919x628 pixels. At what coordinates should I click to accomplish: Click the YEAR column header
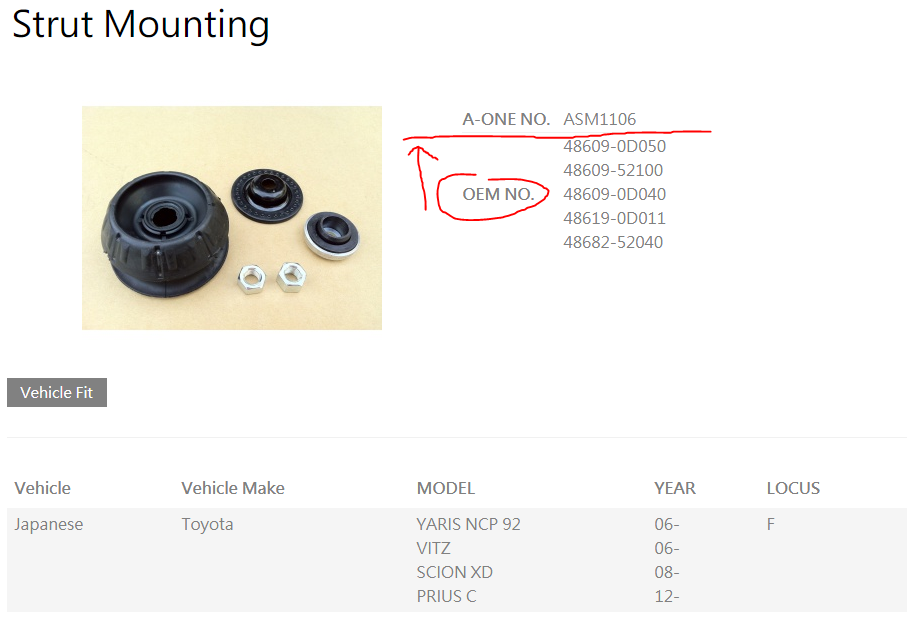tap(675, 488)
